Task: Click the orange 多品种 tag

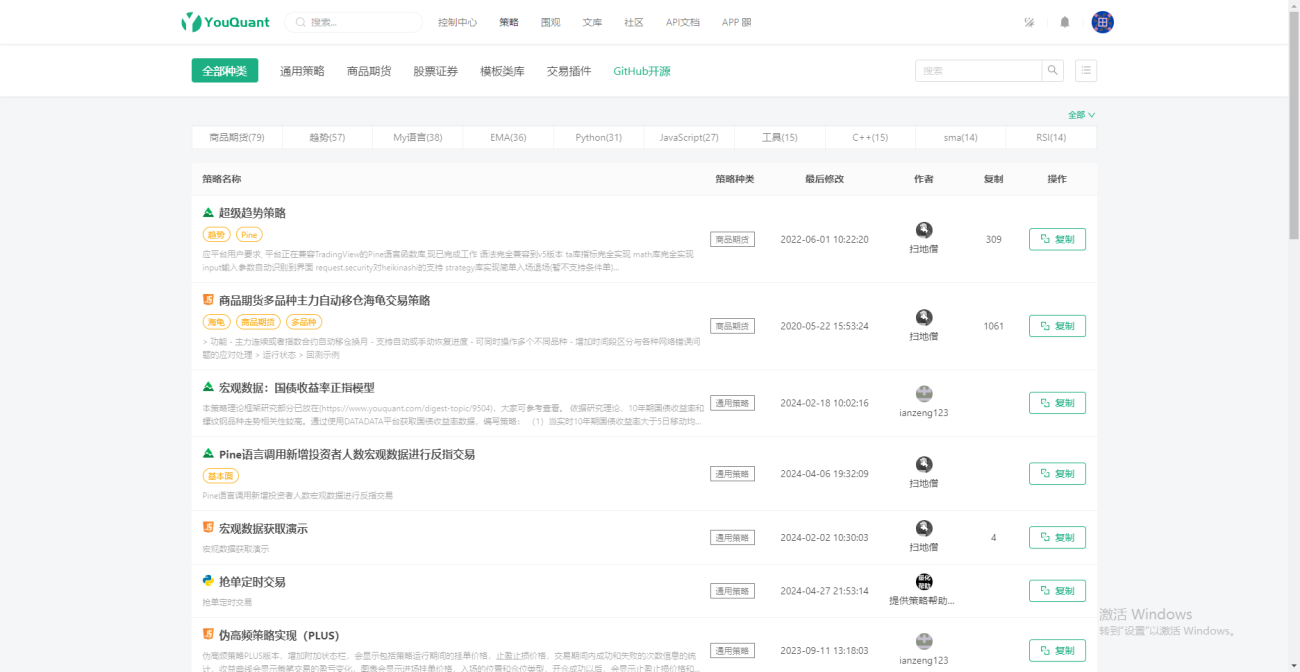Action: (304, 322)
